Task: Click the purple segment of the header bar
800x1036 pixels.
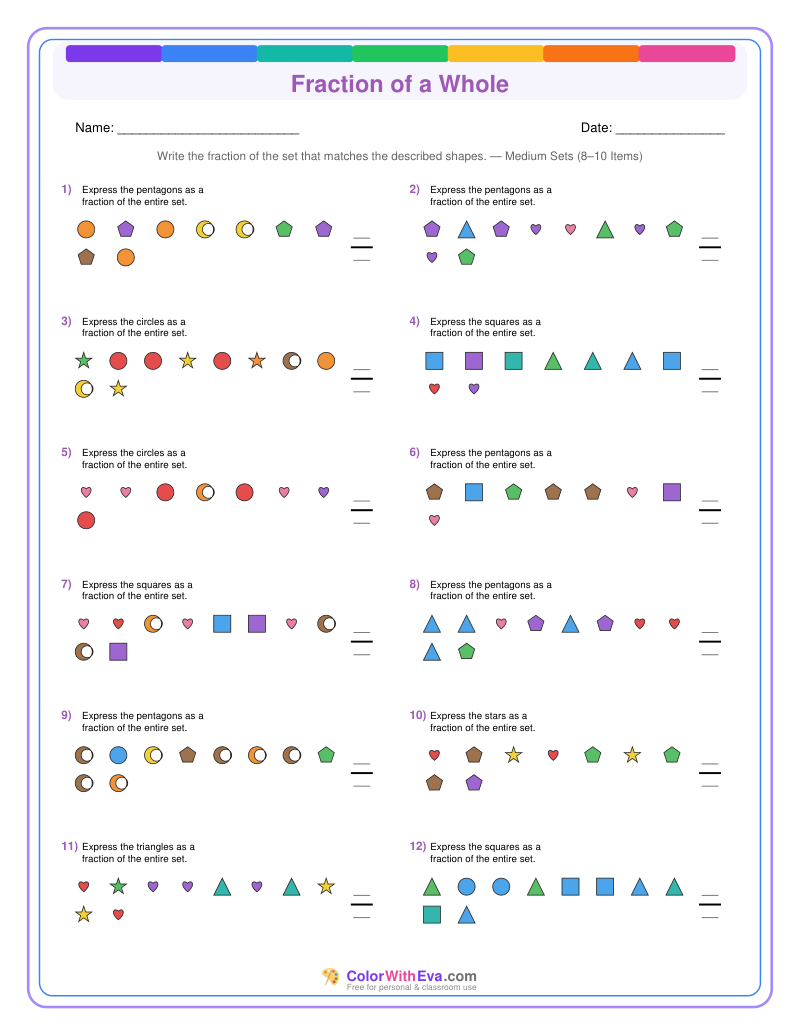Action: [114, 54]
